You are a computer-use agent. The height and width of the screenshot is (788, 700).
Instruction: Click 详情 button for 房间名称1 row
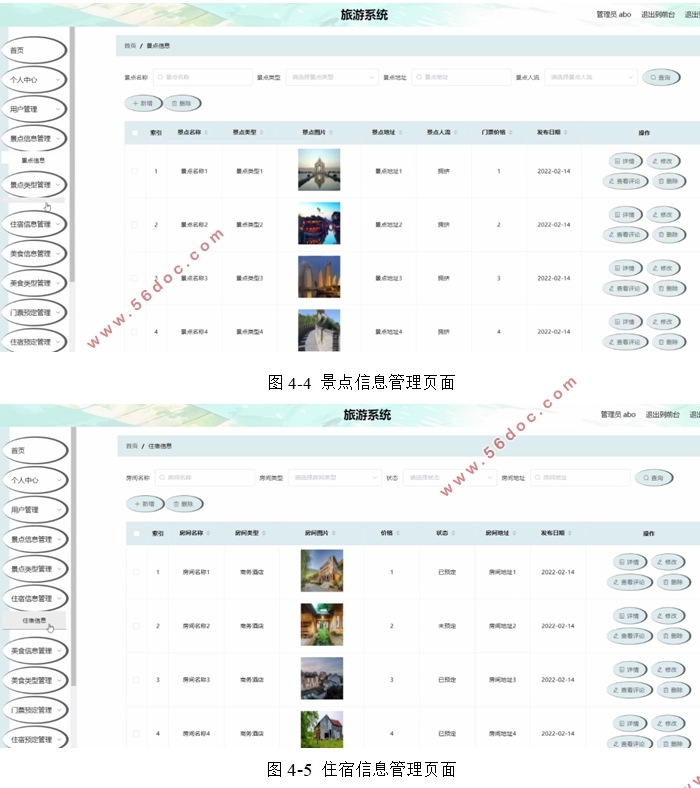(x=629, y=562)
